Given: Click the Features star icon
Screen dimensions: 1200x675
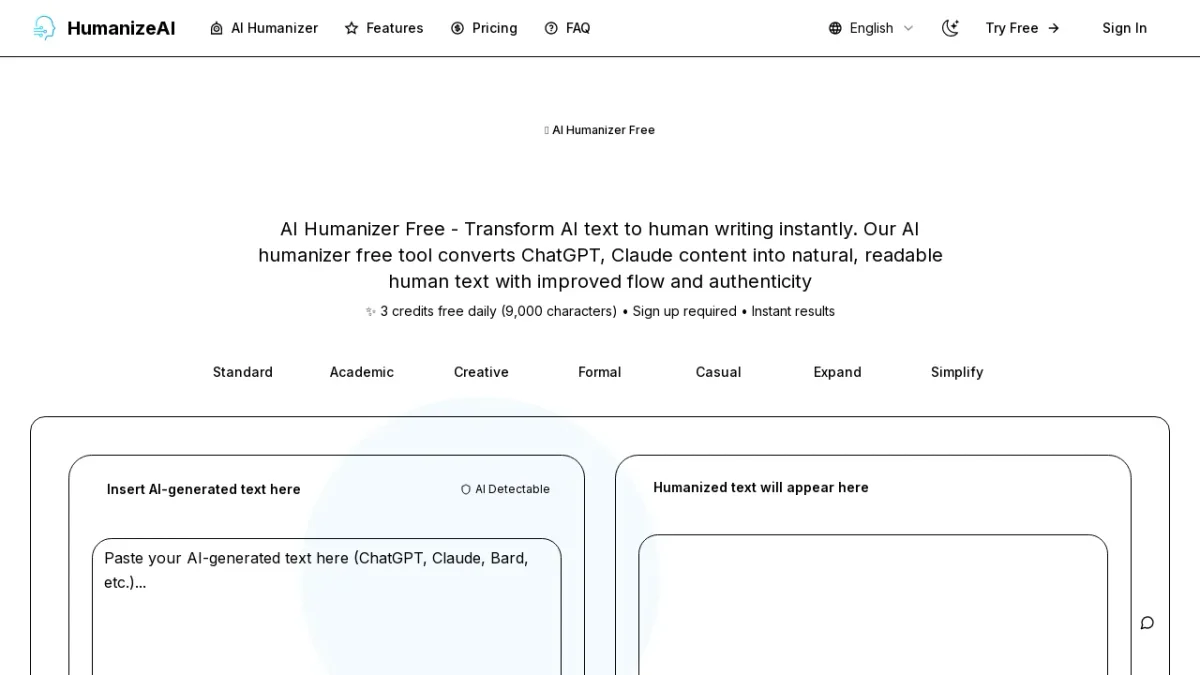Looking at the screenshot, I should coord(351,28).
